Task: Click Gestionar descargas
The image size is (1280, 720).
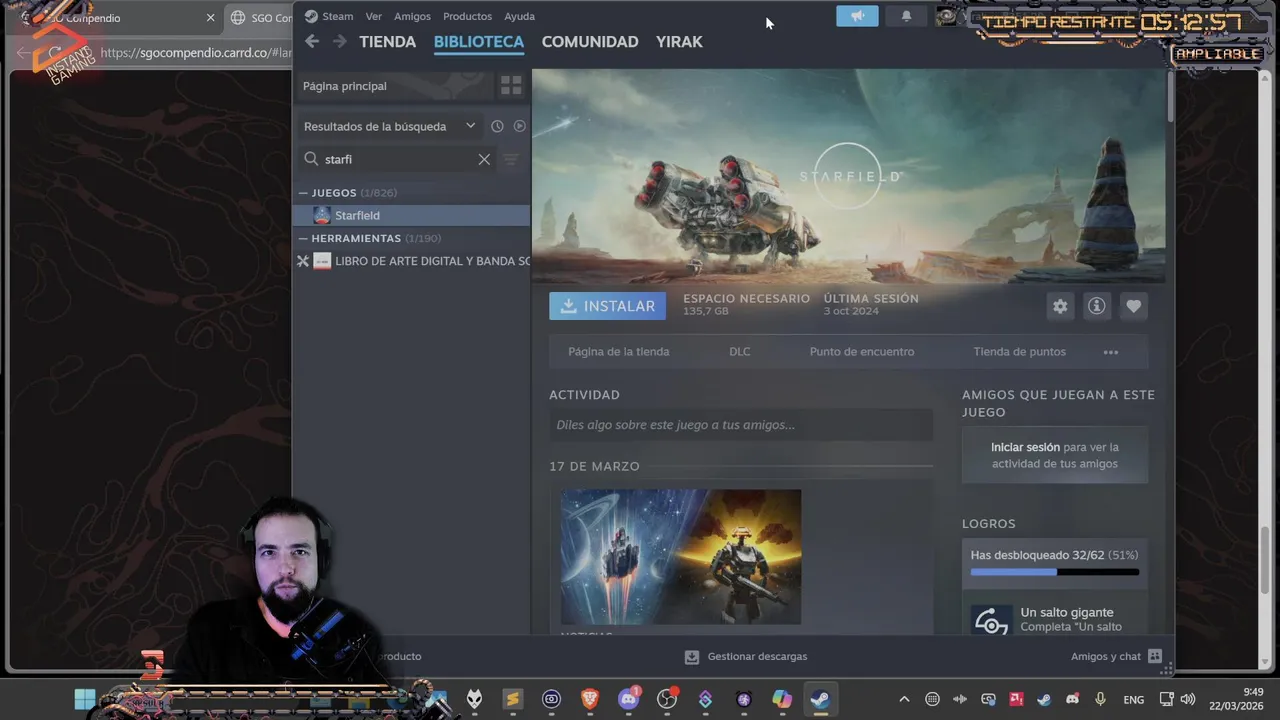Action: (757, 657)
